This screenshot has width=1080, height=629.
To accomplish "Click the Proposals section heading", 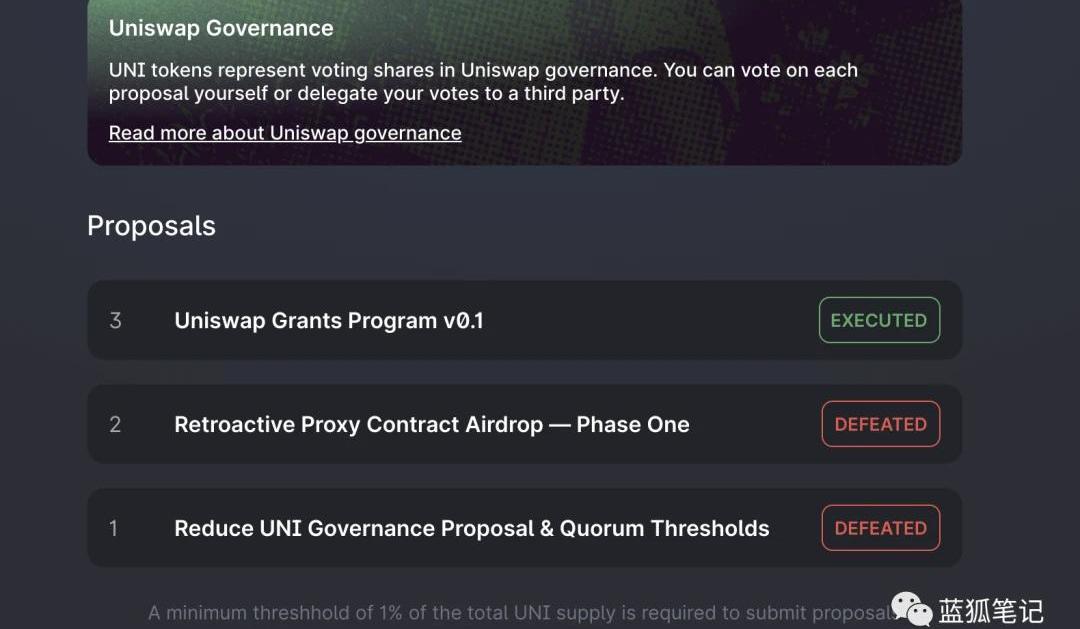I will 151,226.
